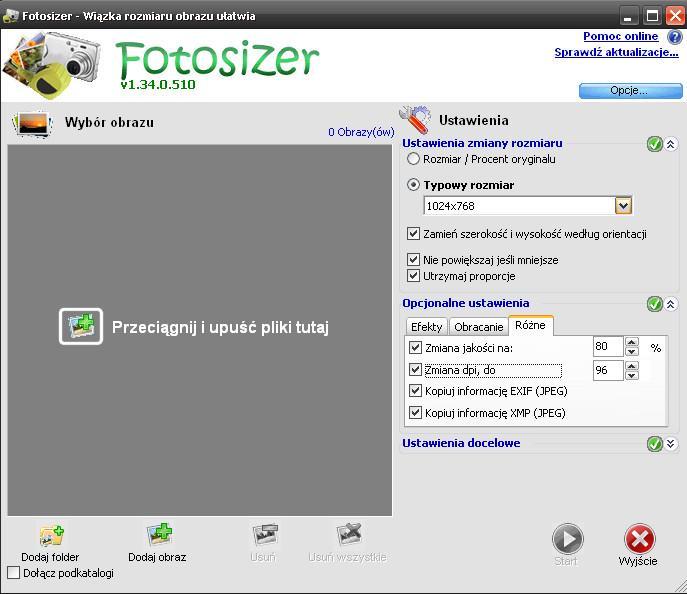Click the quality percent field showing 80
The width and height of the screenshot is (687, 594).
(x=608, y=346)
